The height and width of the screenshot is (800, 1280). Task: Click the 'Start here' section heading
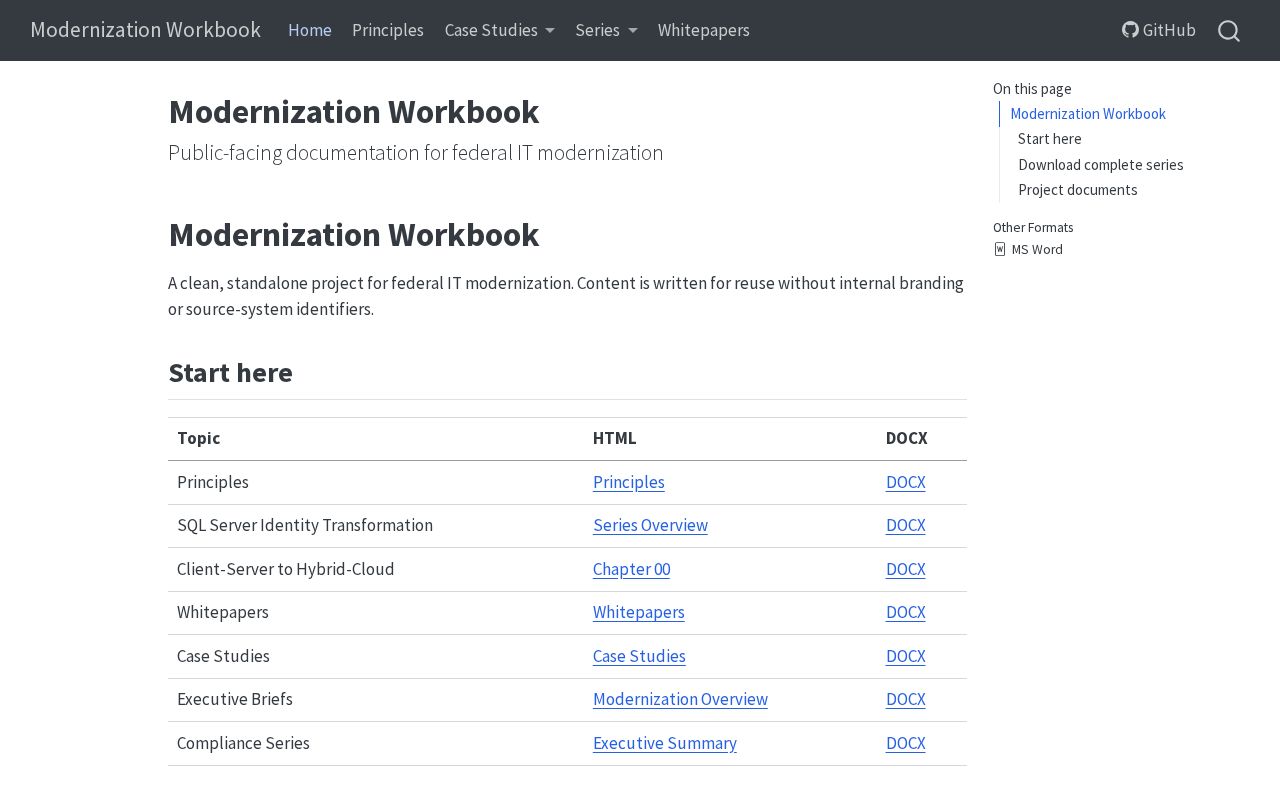coord(231,373)
